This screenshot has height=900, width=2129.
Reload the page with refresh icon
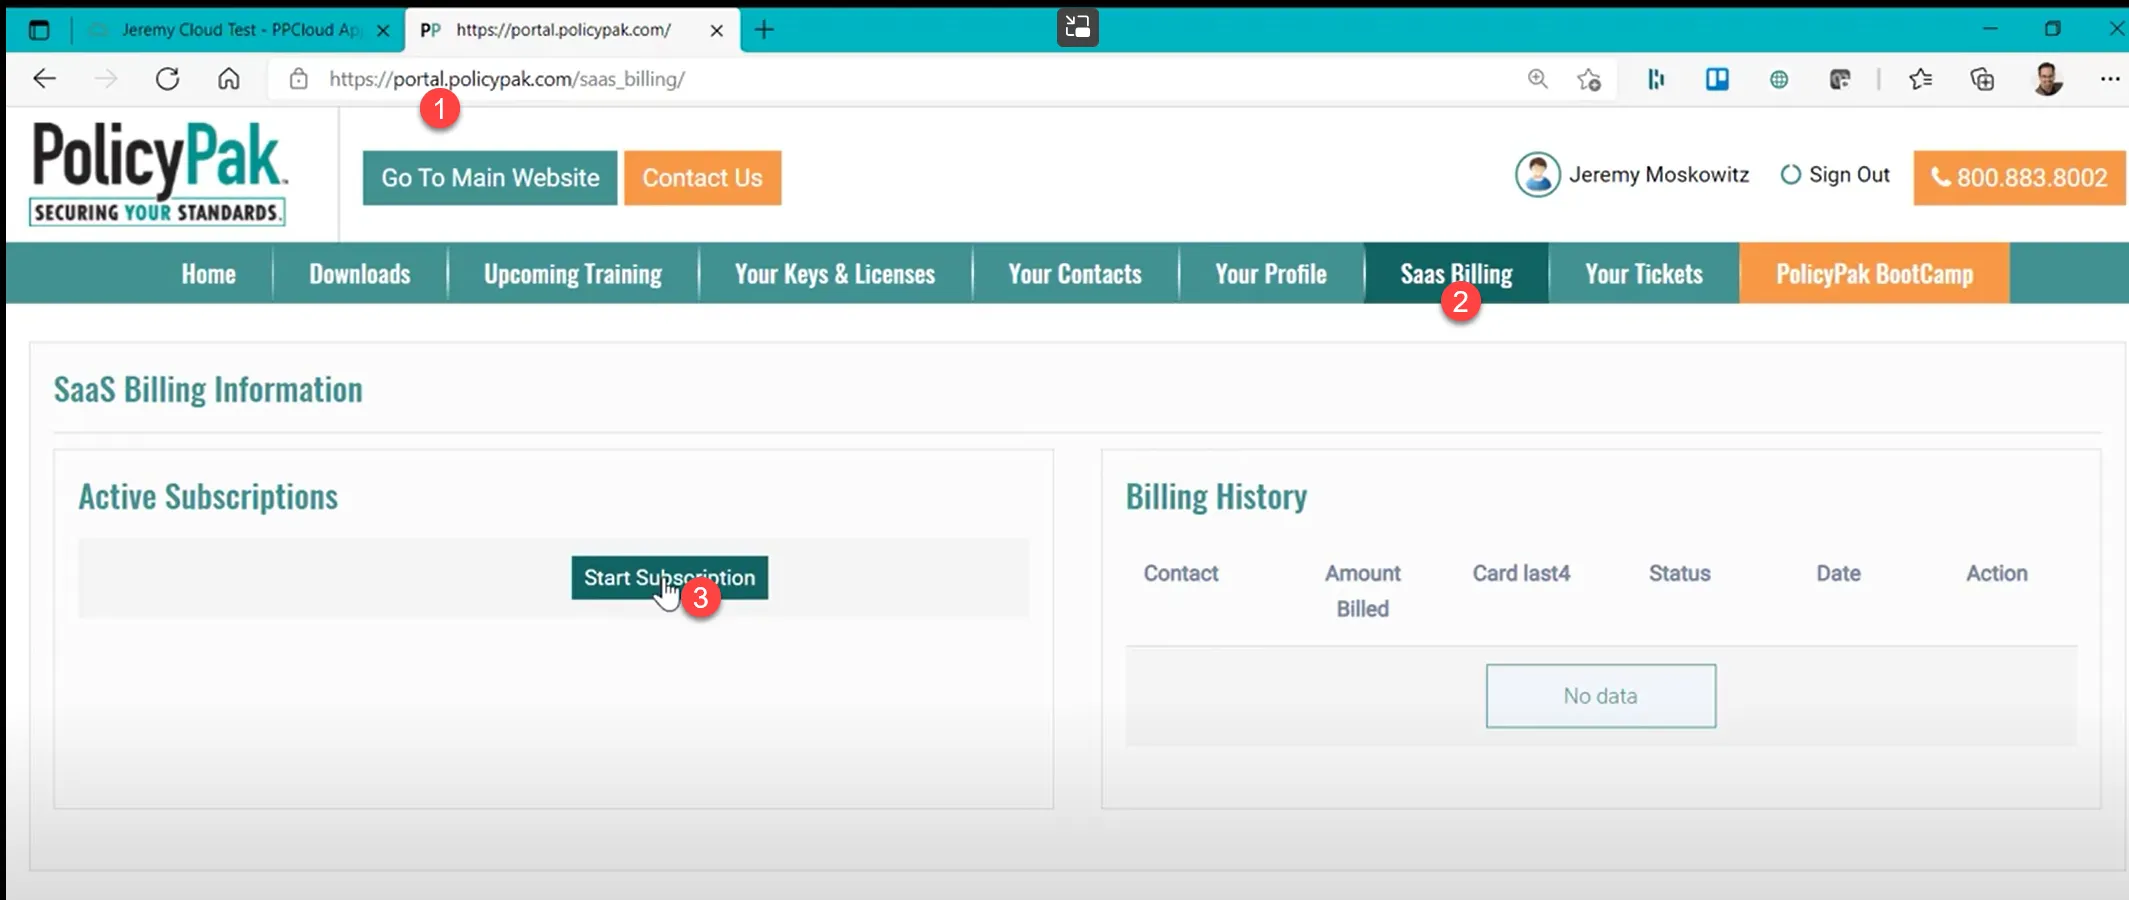[167, 79]
